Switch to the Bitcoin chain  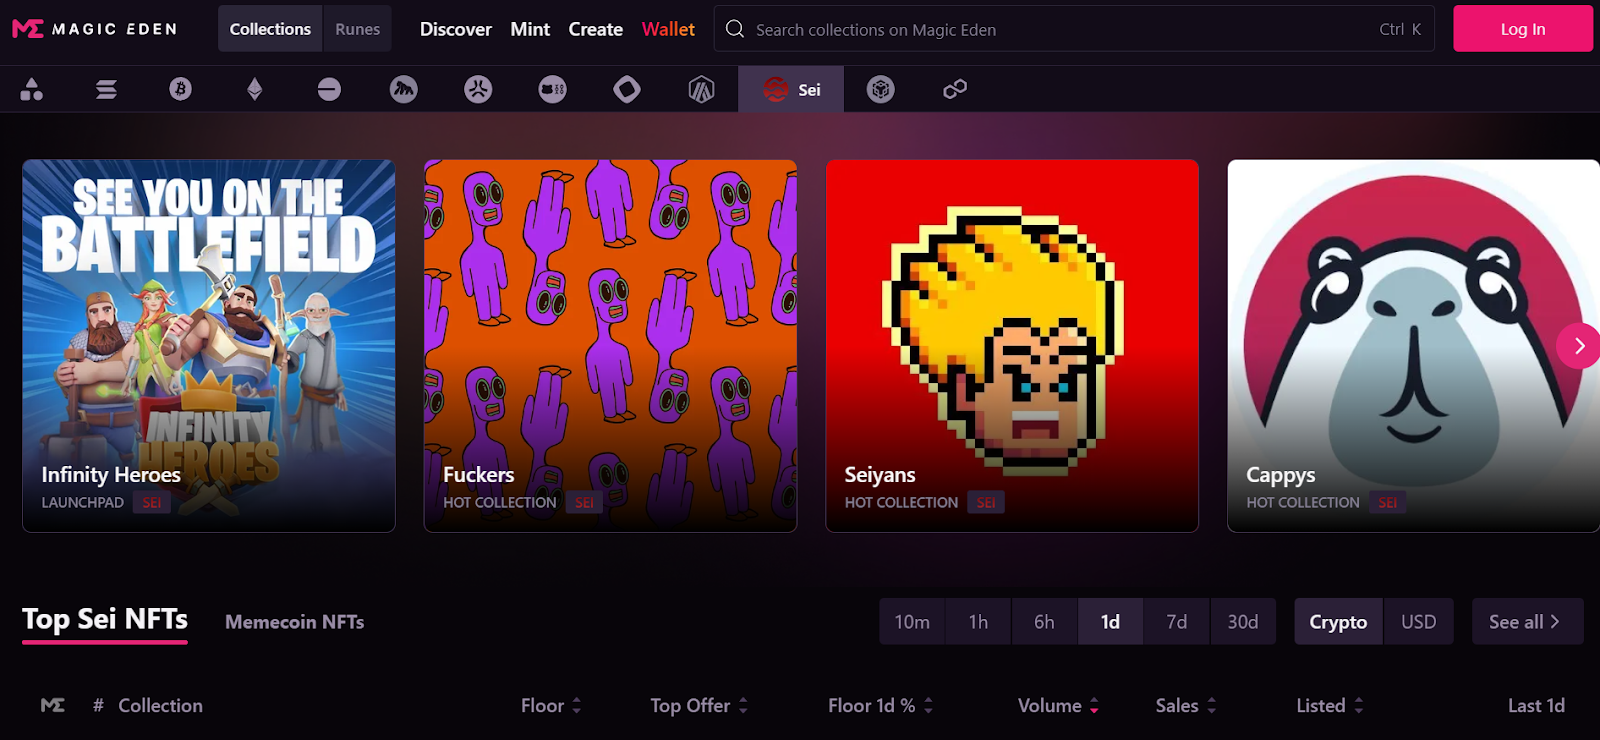[180, 90]
